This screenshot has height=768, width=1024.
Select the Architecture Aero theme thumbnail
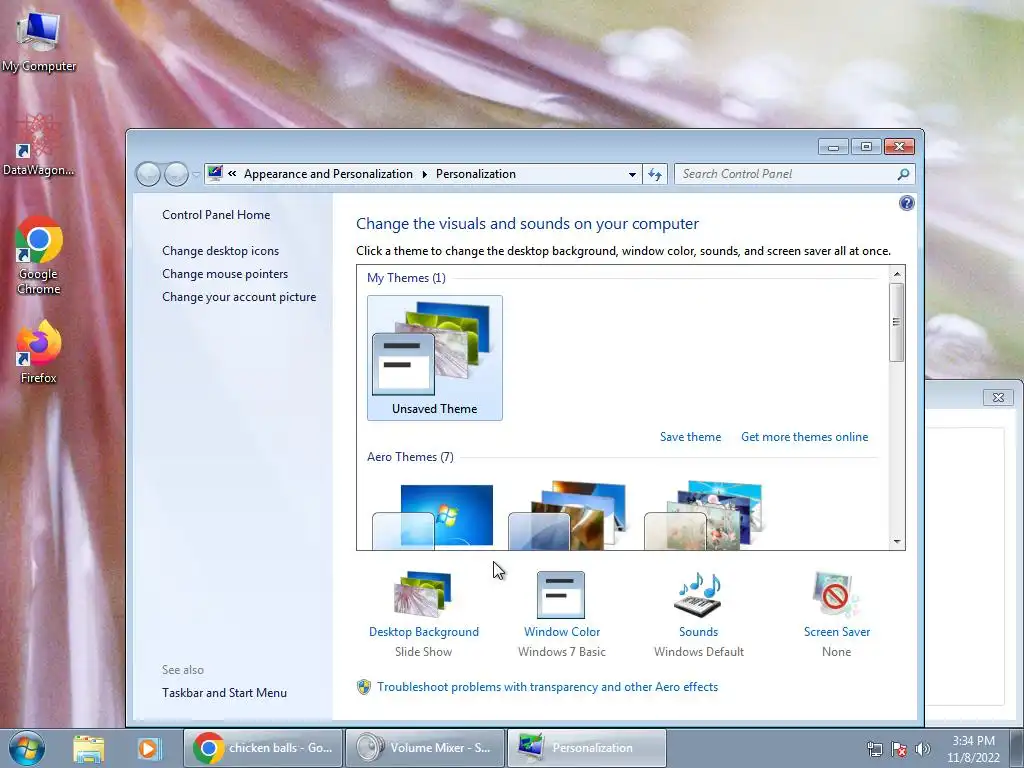[x=569, y=516]
